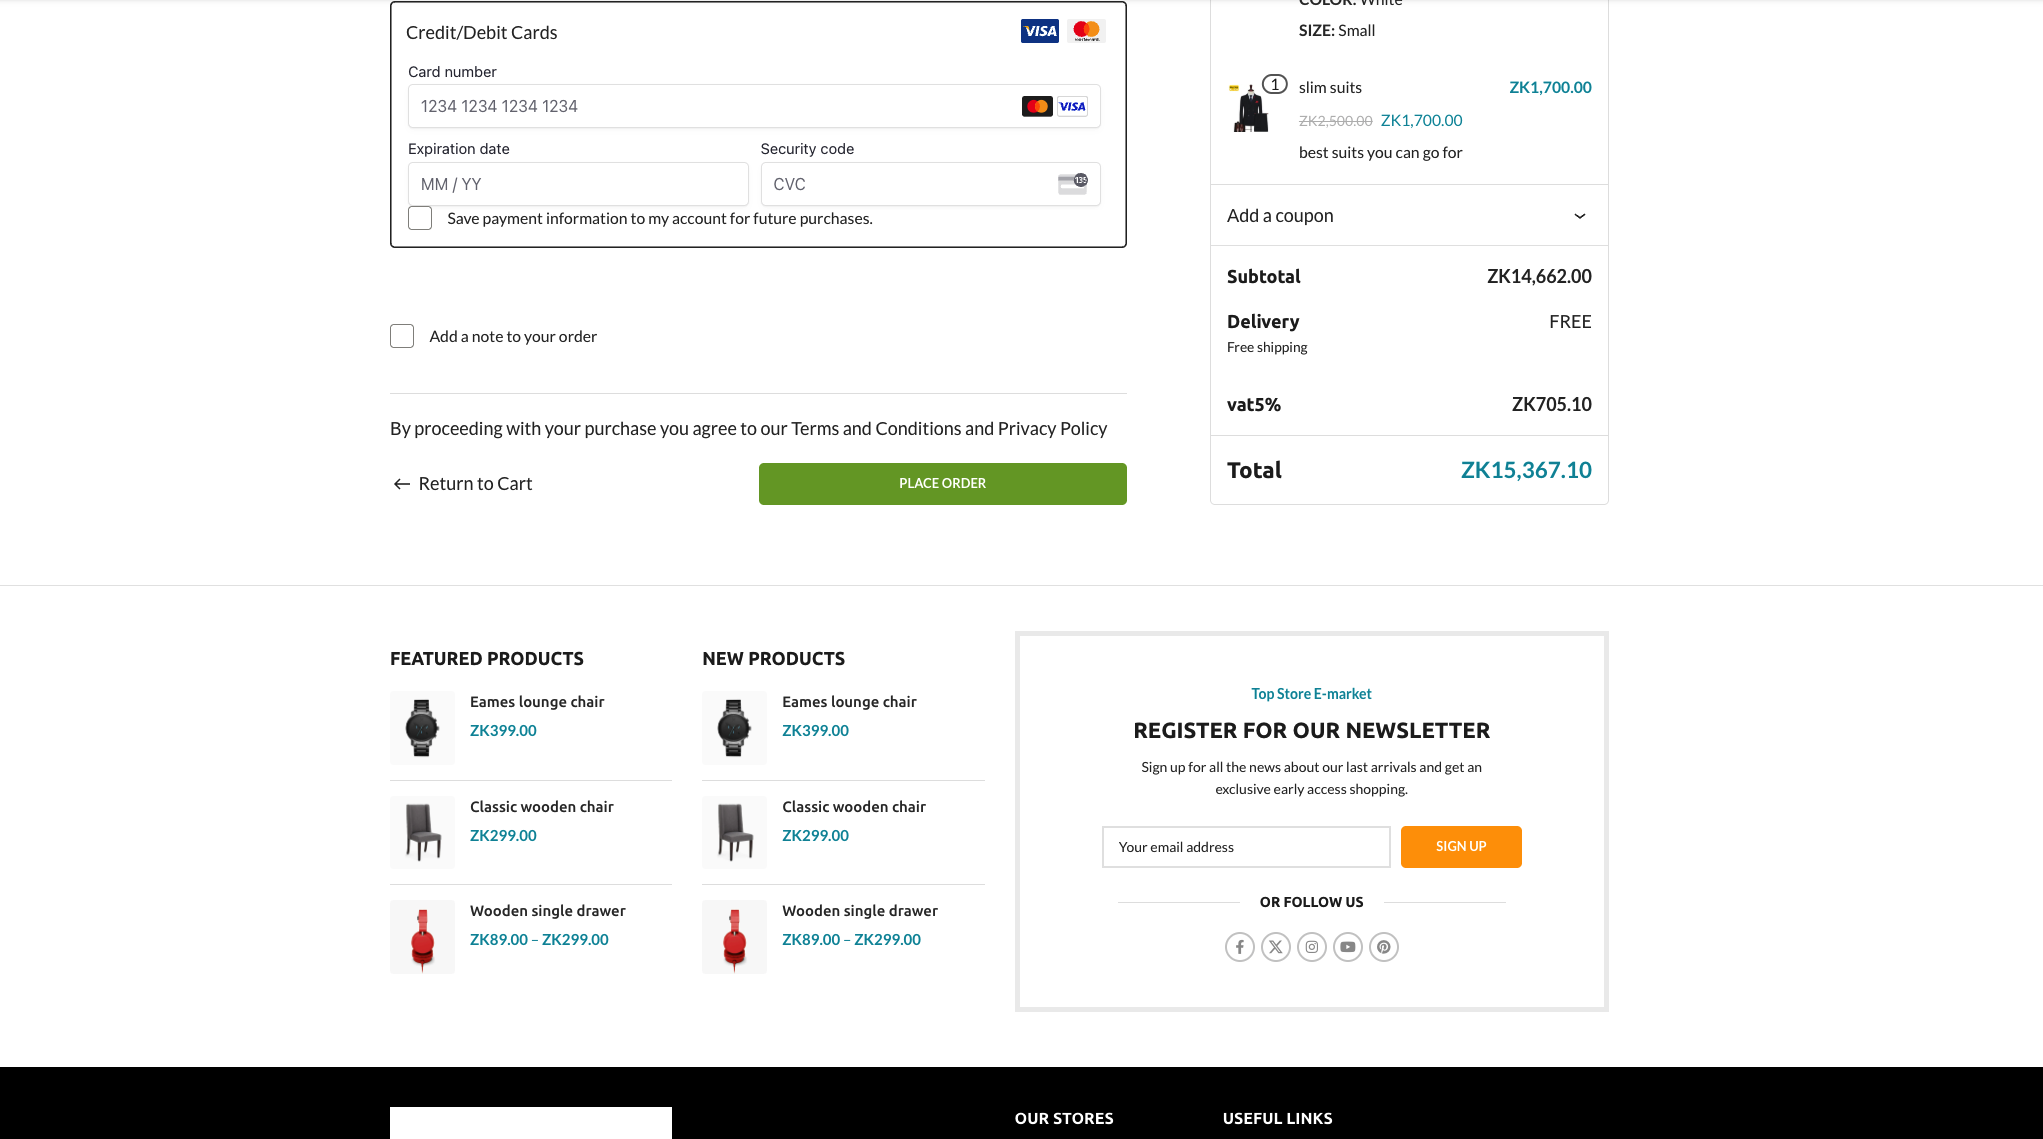Image resolution: width=2043 pixels, height=1139 pixels.
Task: Open the Privacy Policy link
Action: [1052, 428]
